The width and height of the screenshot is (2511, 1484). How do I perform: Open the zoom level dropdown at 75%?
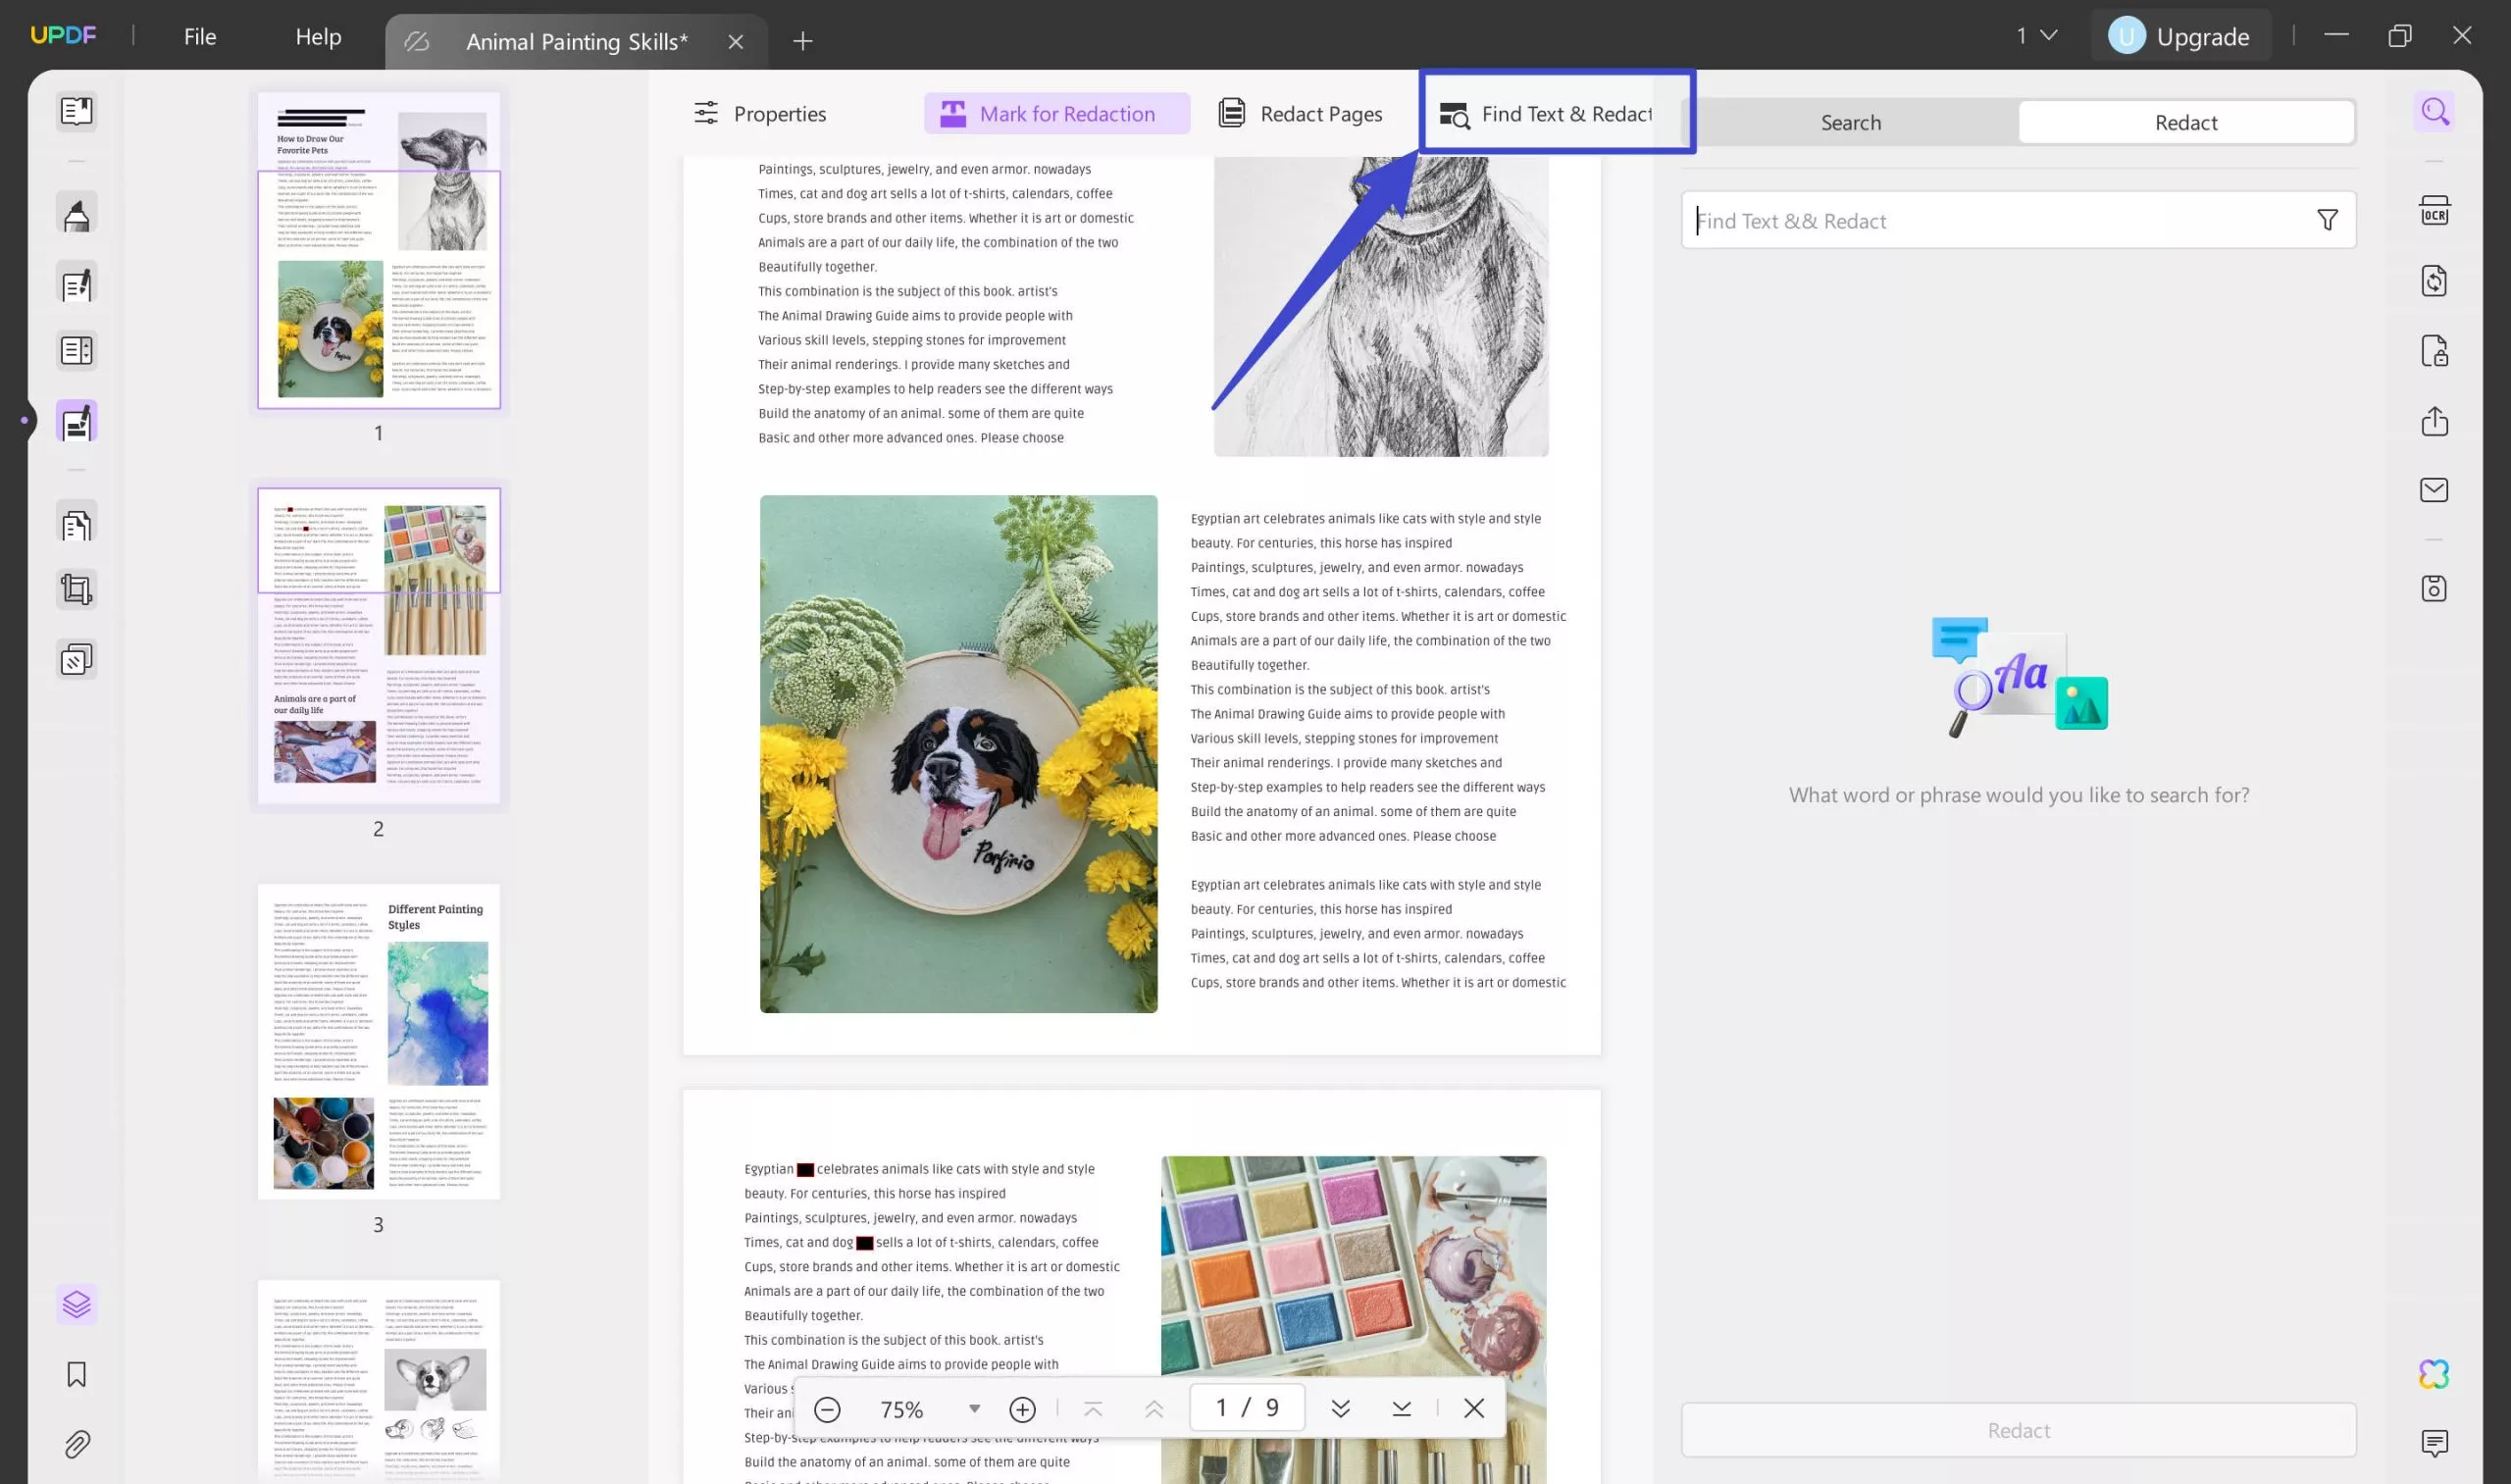click(971, 1408)
